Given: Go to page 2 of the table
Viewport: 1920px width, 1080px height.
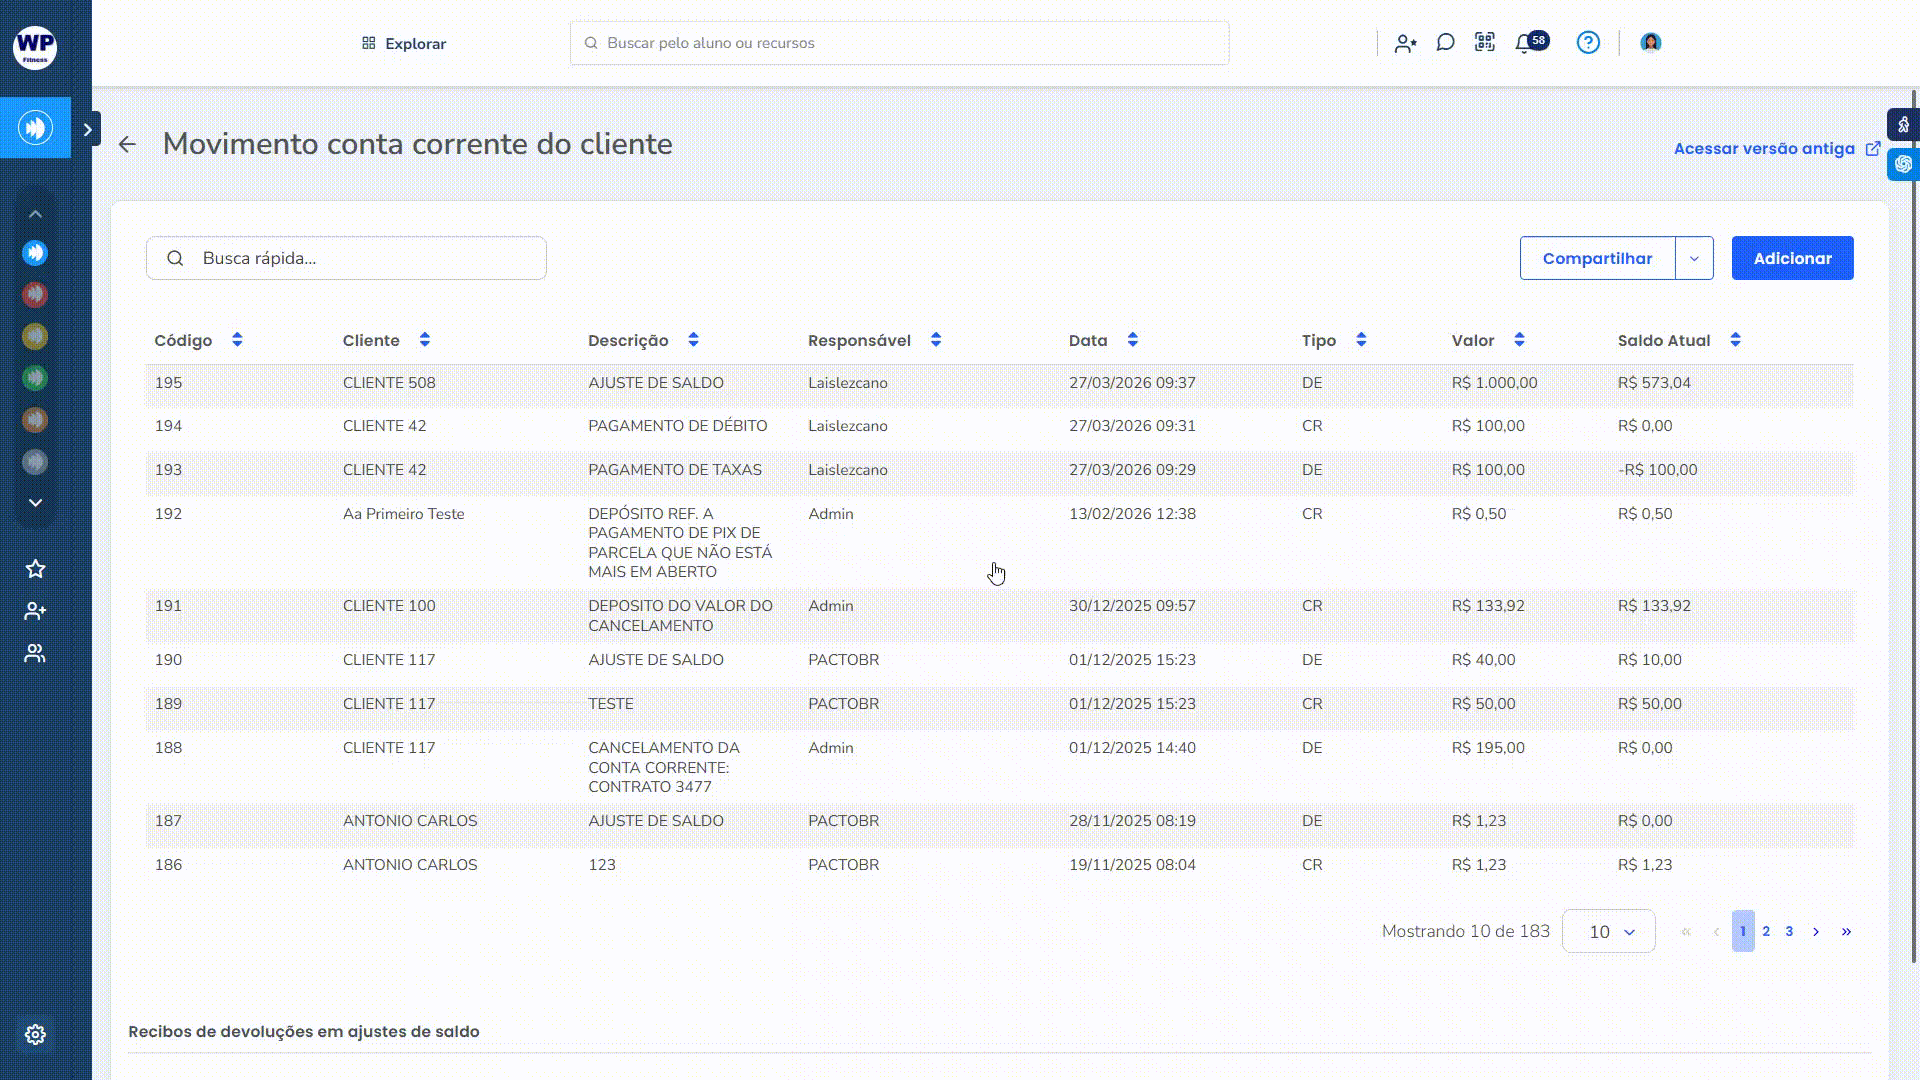Looking at the screenshot, I should [1766, 931].
